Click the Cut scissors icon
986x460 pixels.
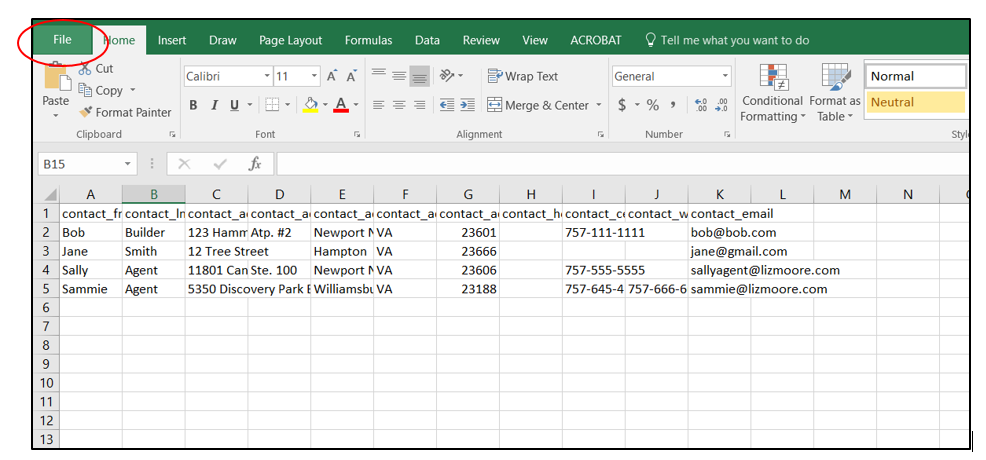coord(84,69)
